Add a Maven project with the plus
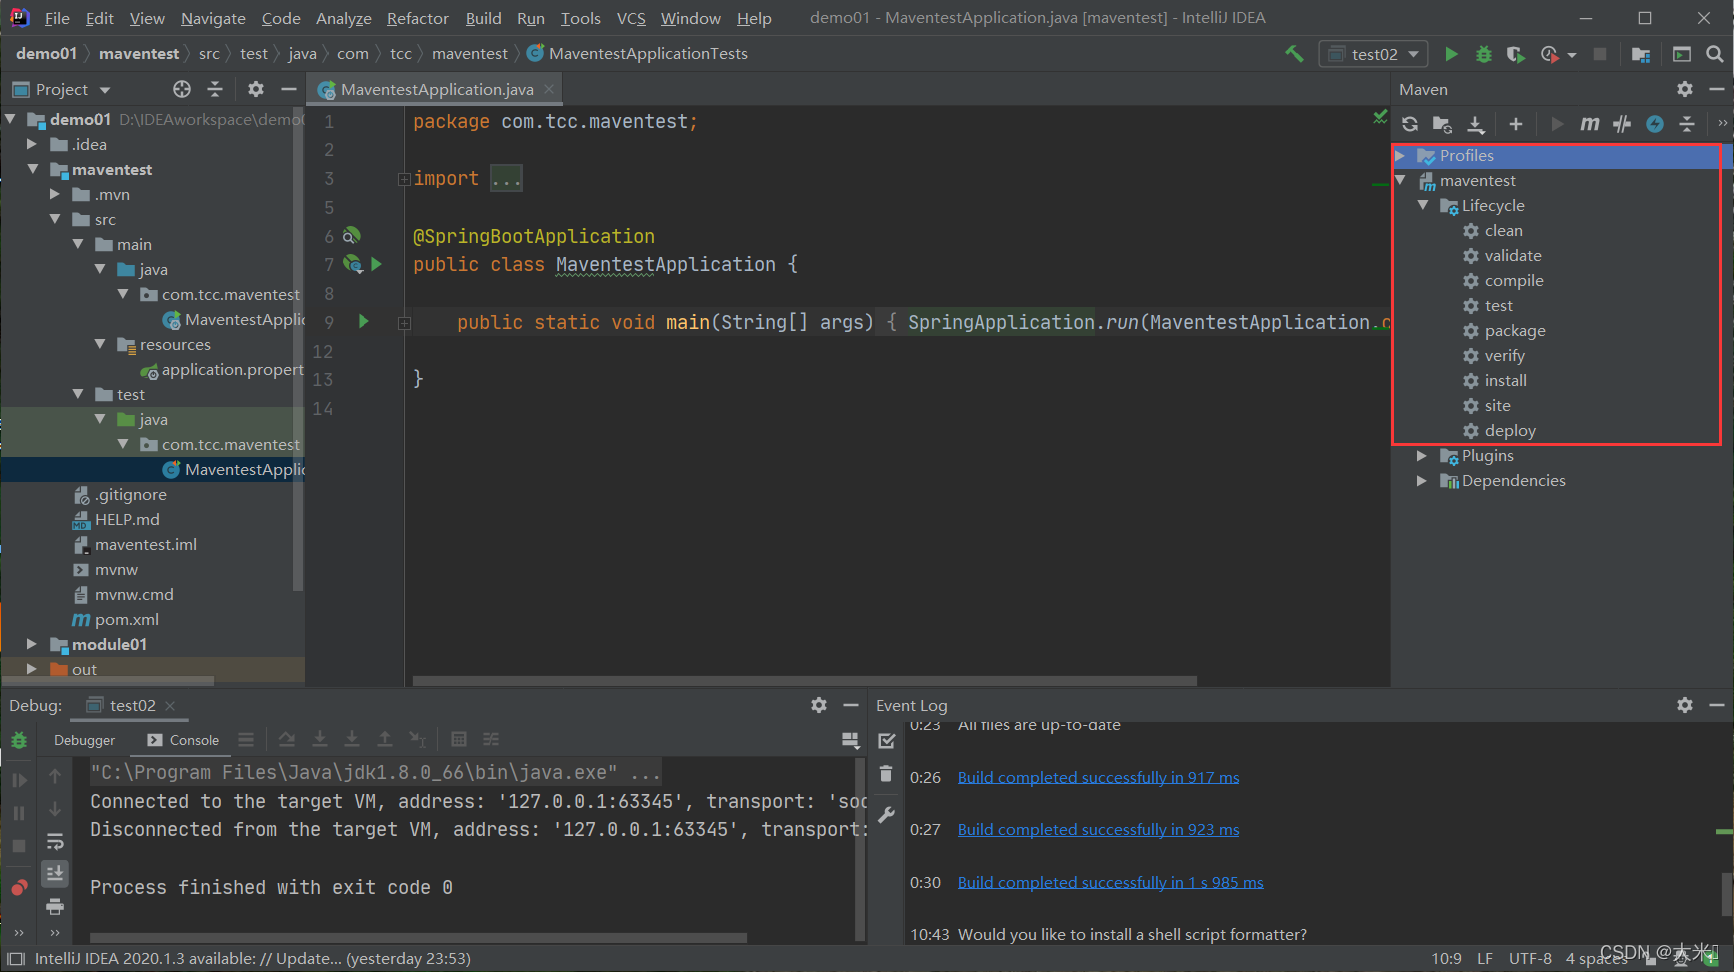The height and width of the screenshot is (972, 1734). (x=1516, y=124)
